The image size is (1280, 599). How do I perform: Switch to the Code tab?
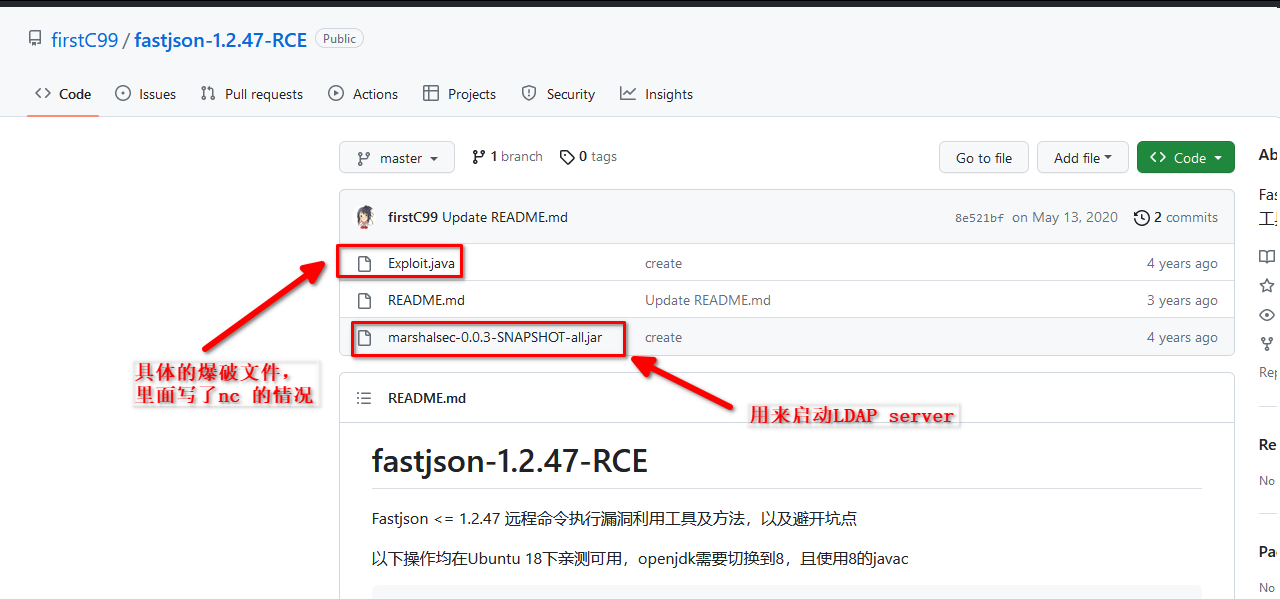[x=63, y=94]
